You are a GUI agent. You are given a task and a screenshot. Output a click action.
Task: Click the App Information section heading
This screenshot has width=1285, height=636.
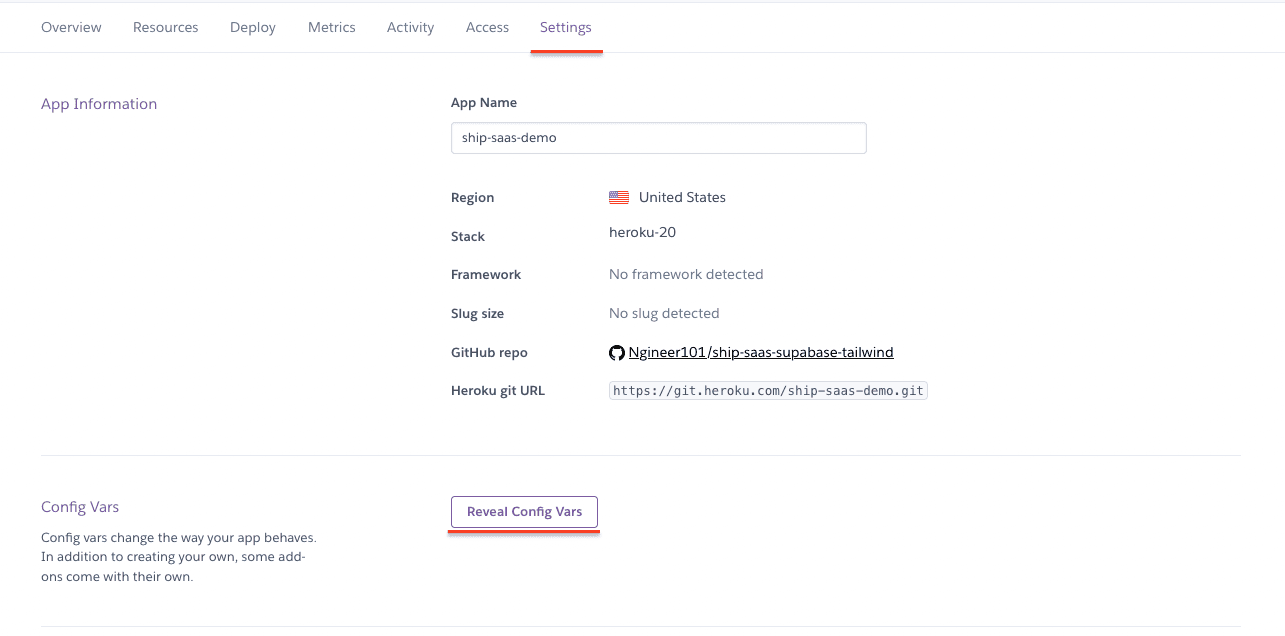tap(98, 103)
